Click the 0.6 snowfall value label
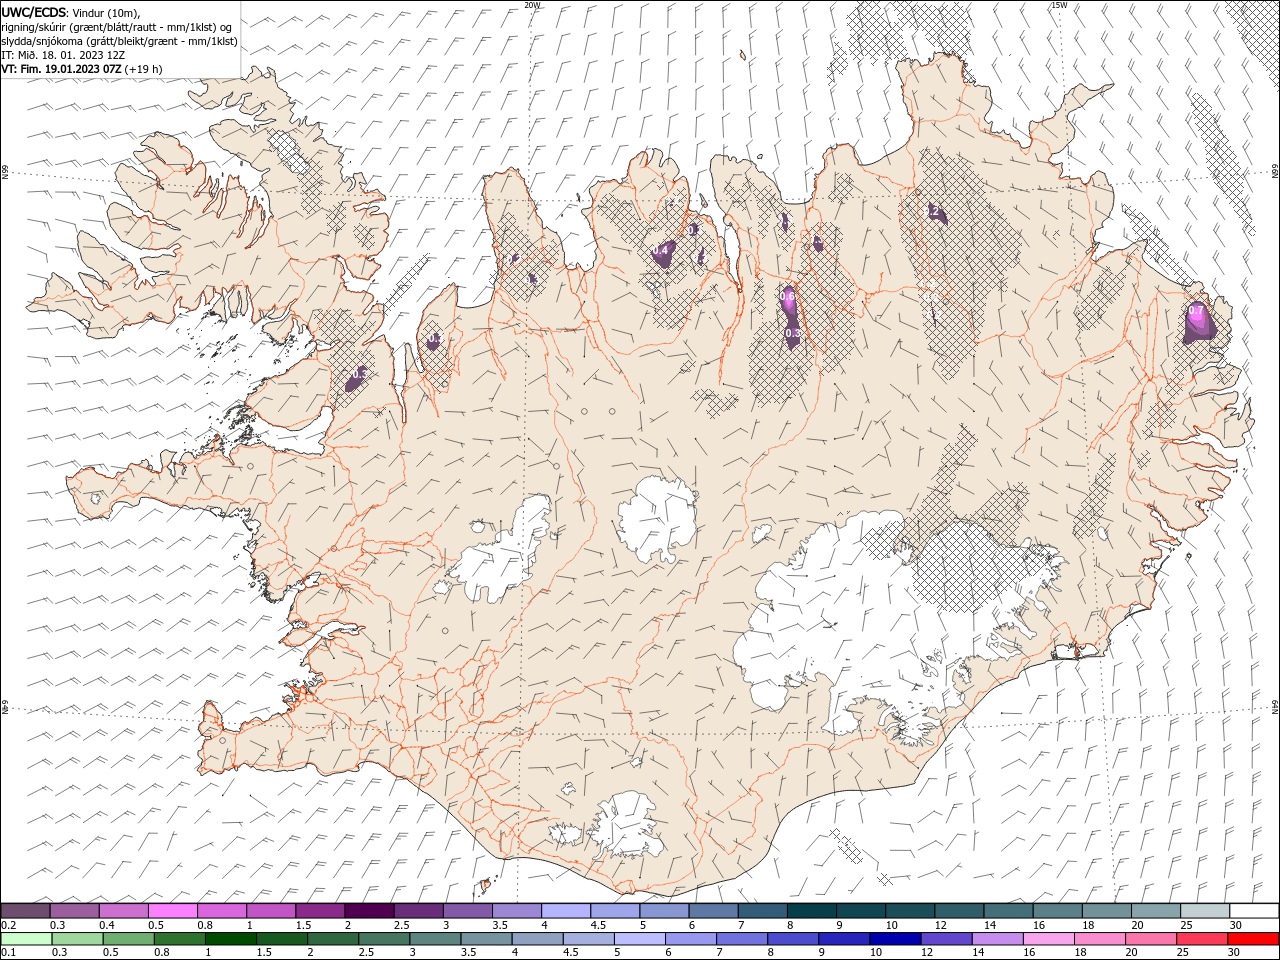Viewport: 1280px width, 960px height. (x=787, y=297)
